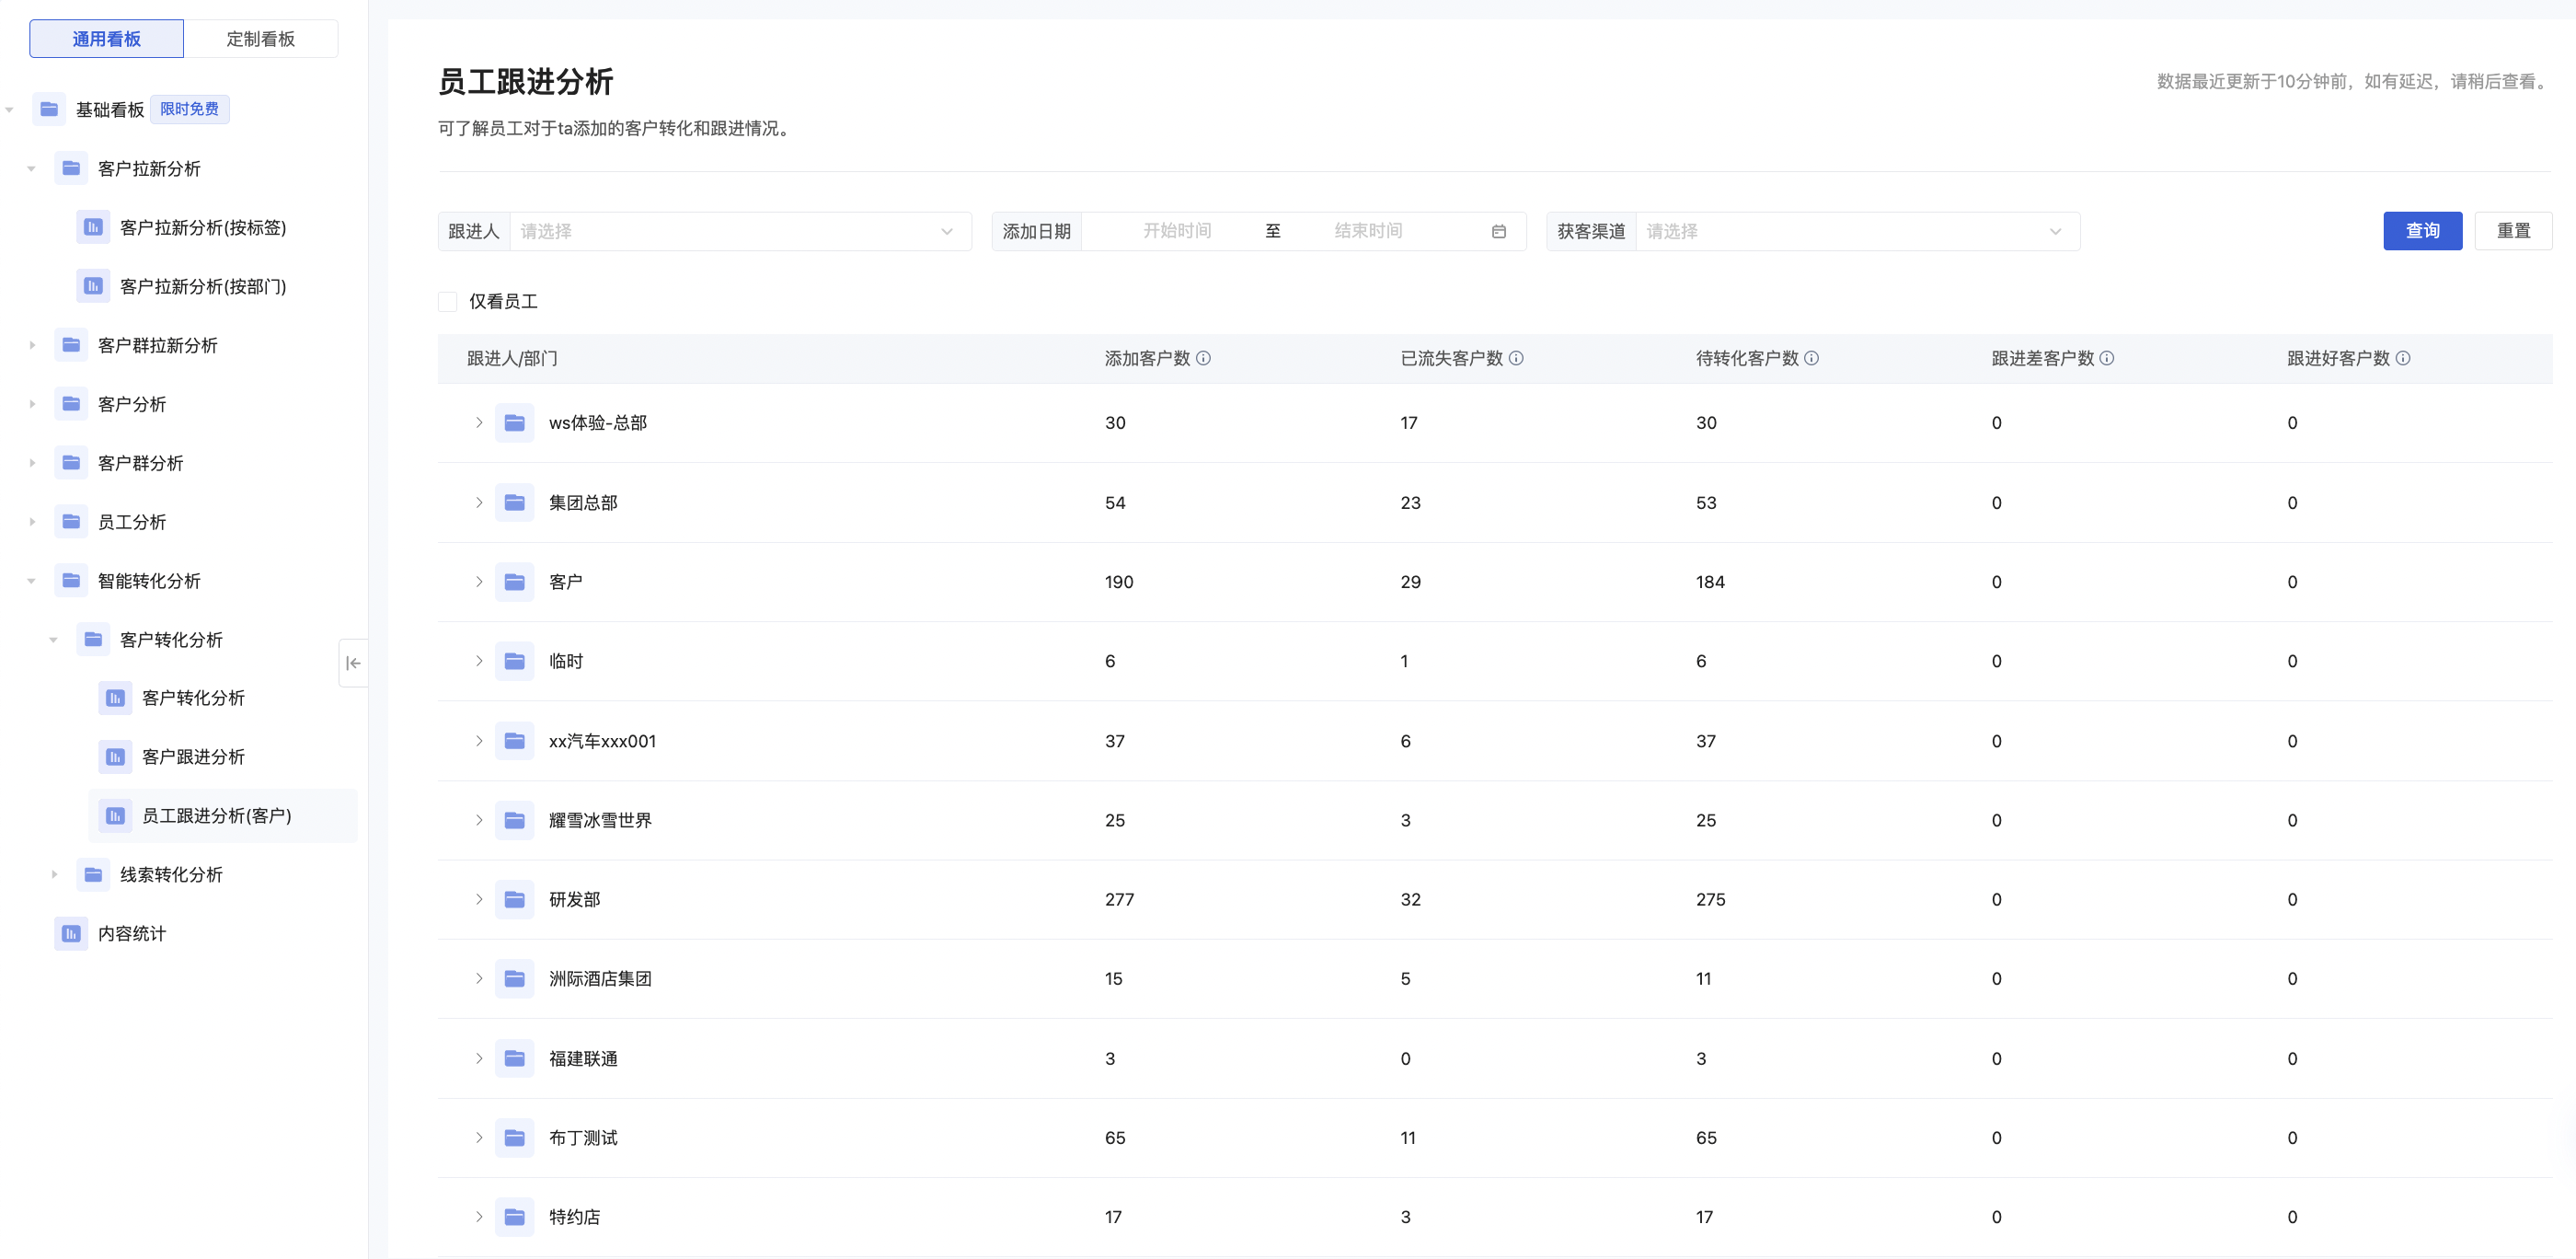Click the 结束时间 date field
Viewport: 2576px width, 1259px height.
(x=1368, y=231)
